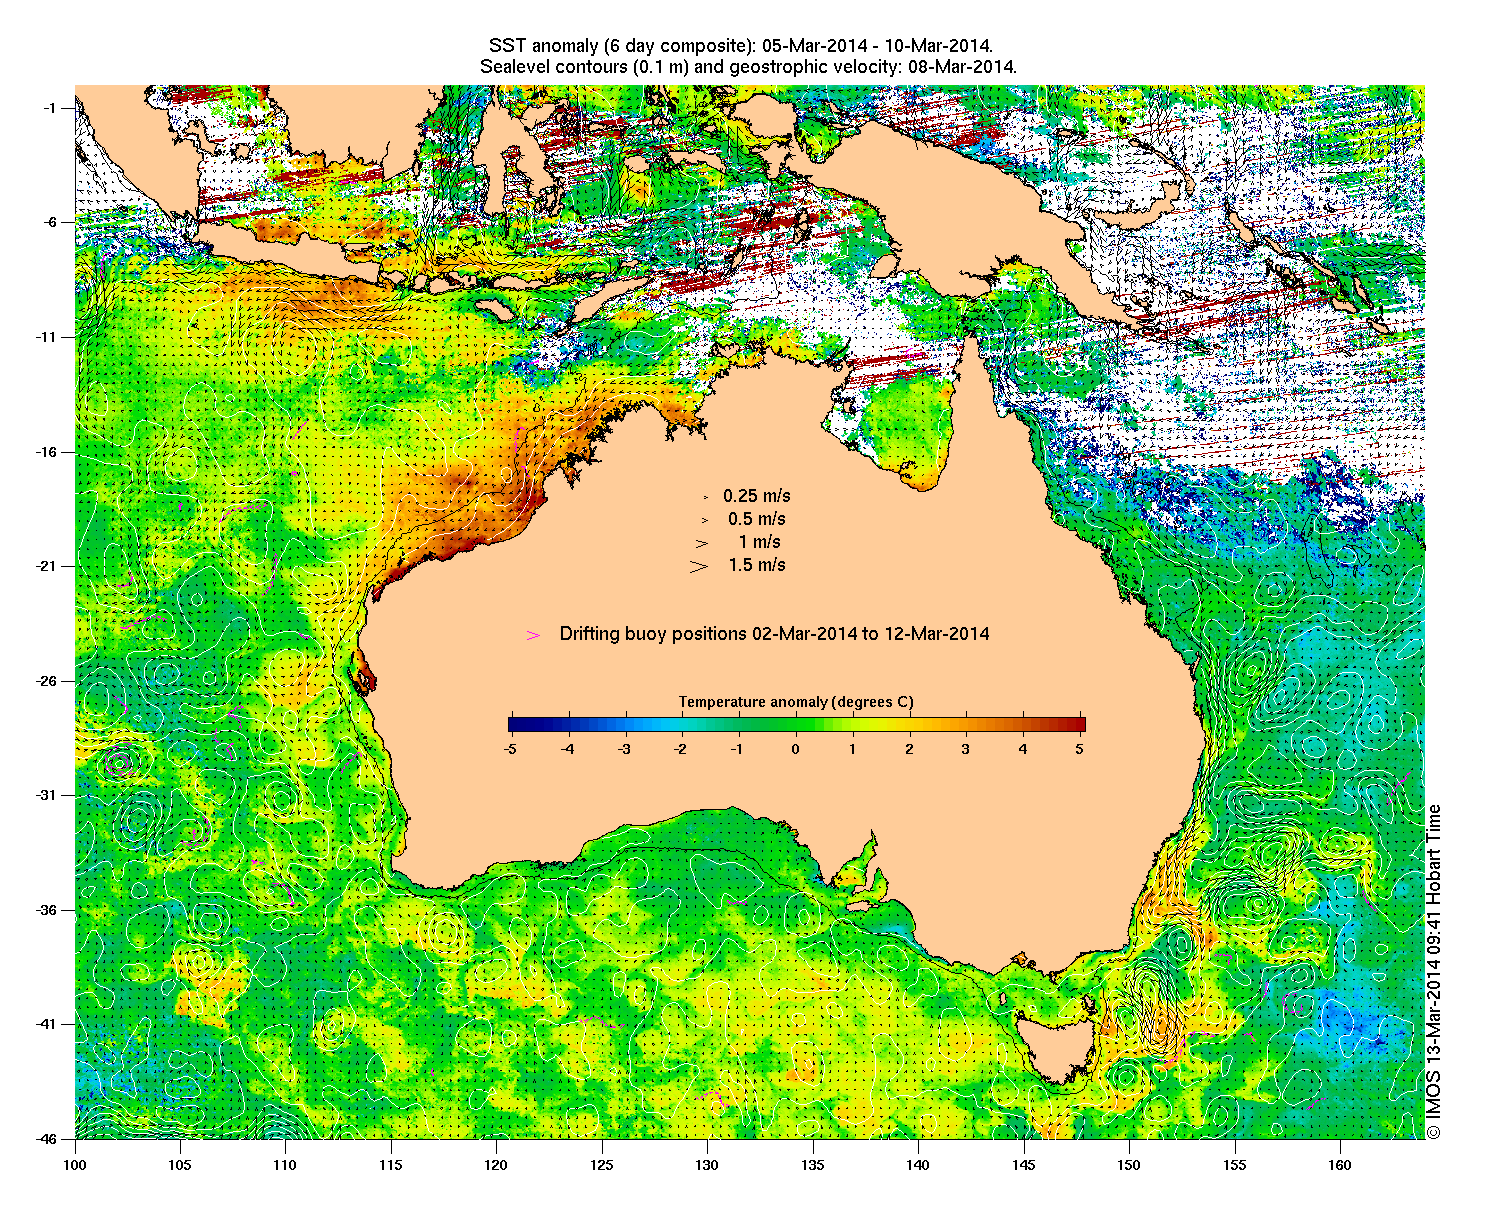
Task: Click the colorbar tick label 4
Action: point(1023,748)
